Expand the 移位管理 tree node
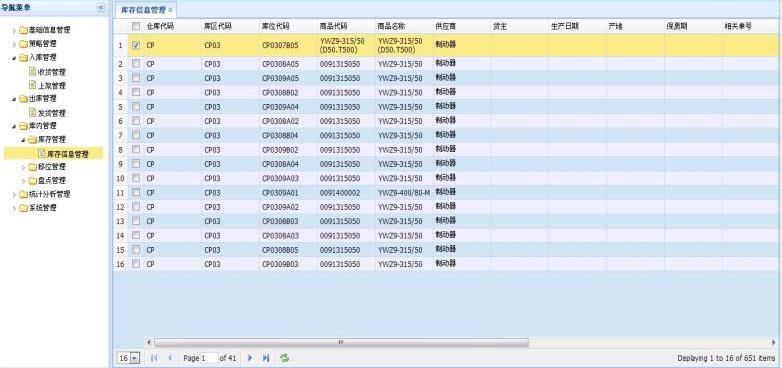The height and width of the screenshot is (368, 782). (x=23, y=167)
